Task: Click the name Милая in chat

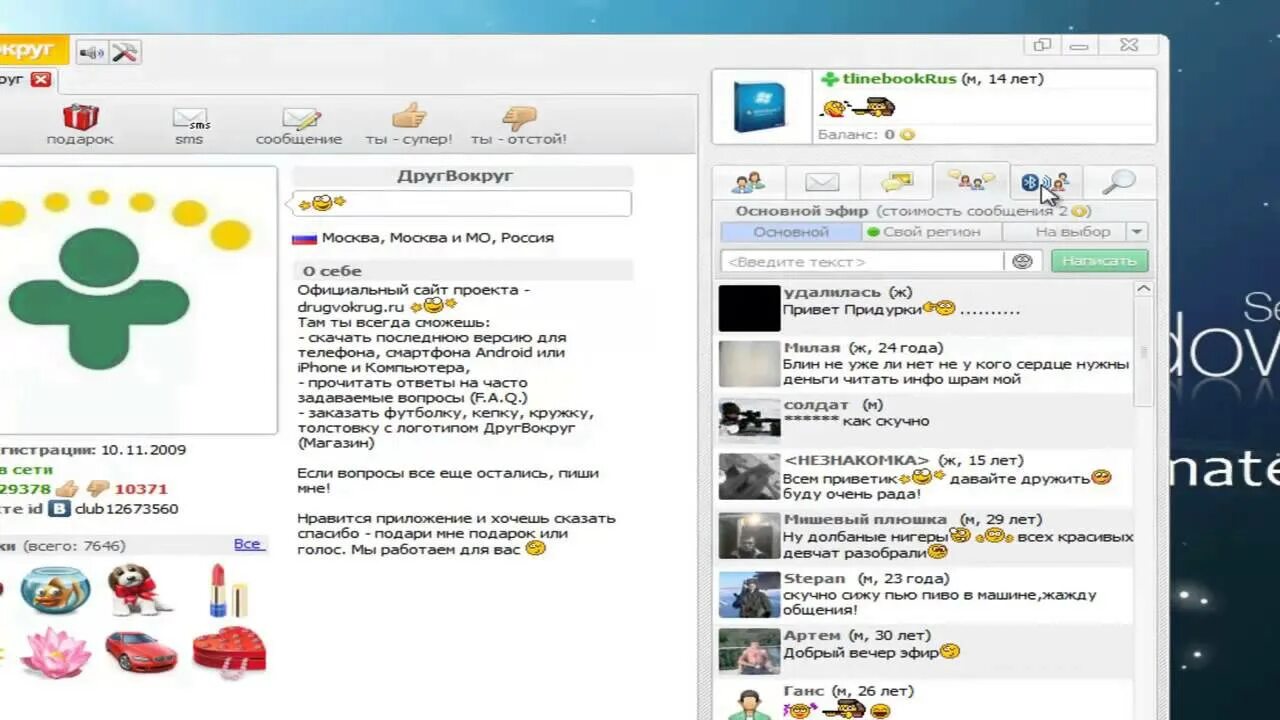Action: click(x=812, y=348)
